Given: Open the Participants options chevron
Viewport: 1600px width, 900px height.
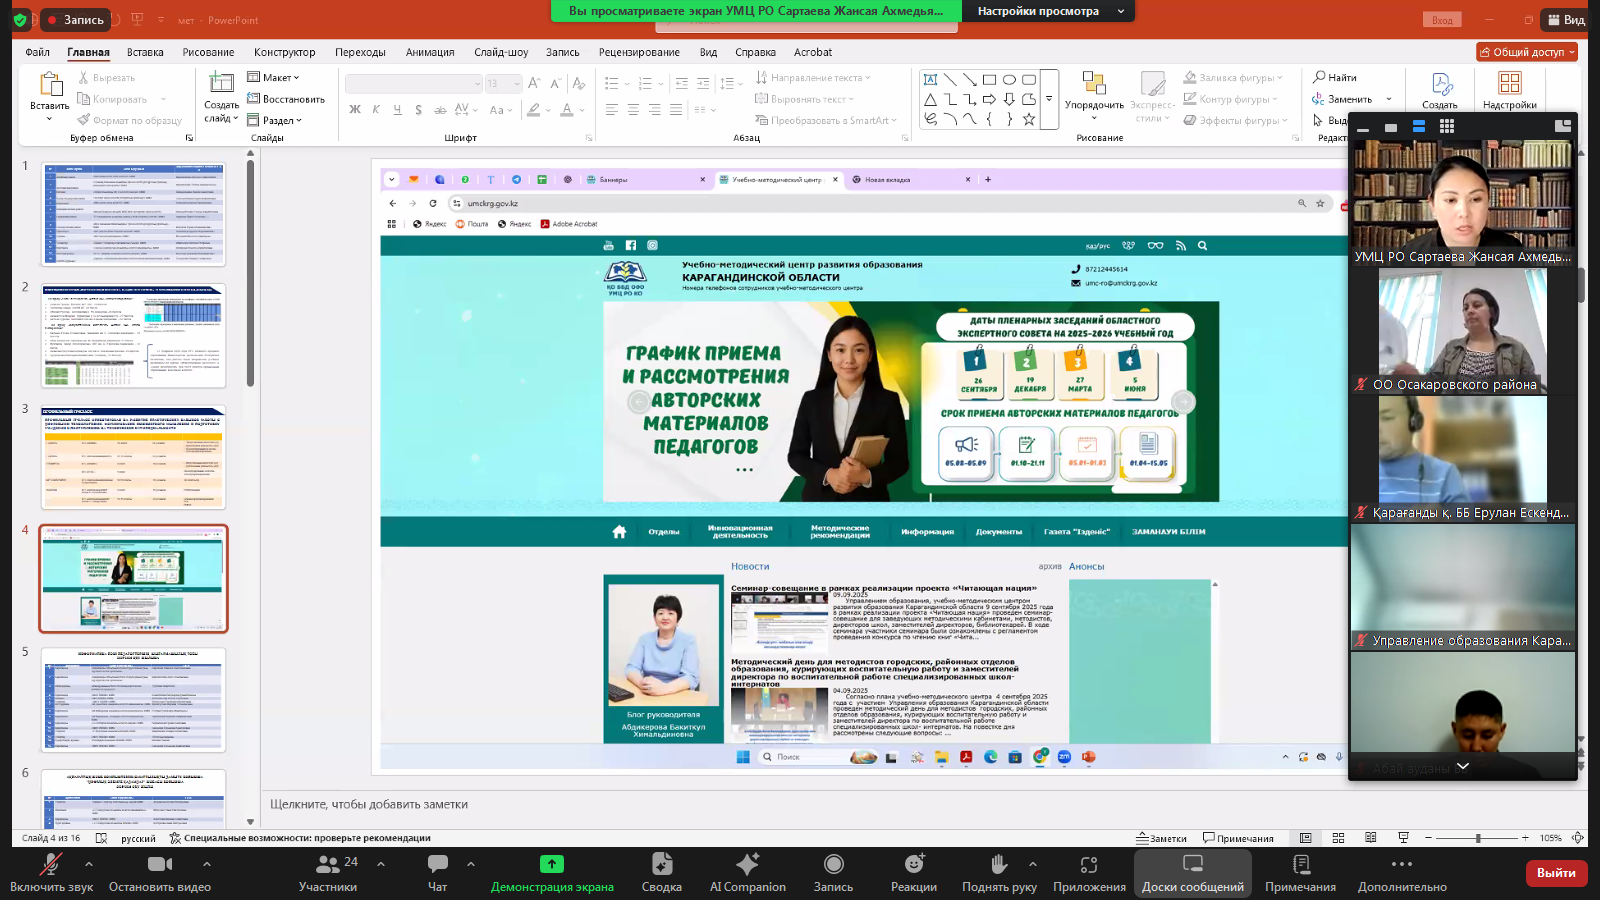Looking at the screenshot, I should [x=381, y=863].
